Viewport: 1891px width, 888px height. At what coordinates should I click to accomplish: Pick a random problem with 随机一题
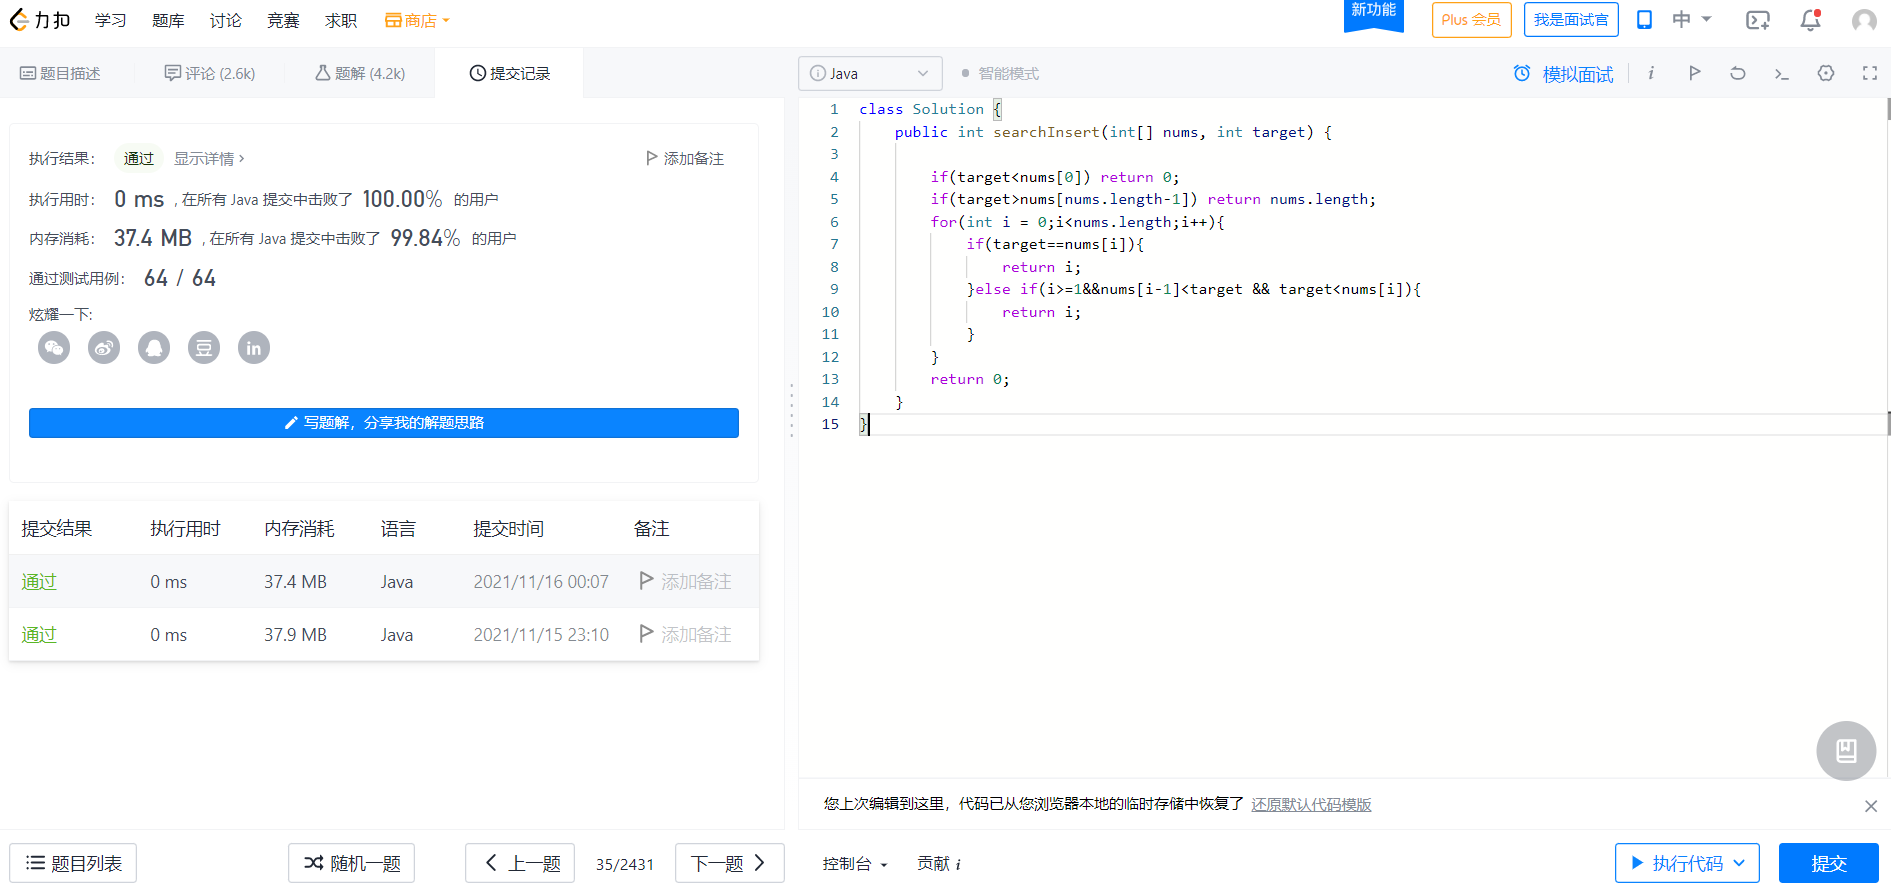[352, 863]
